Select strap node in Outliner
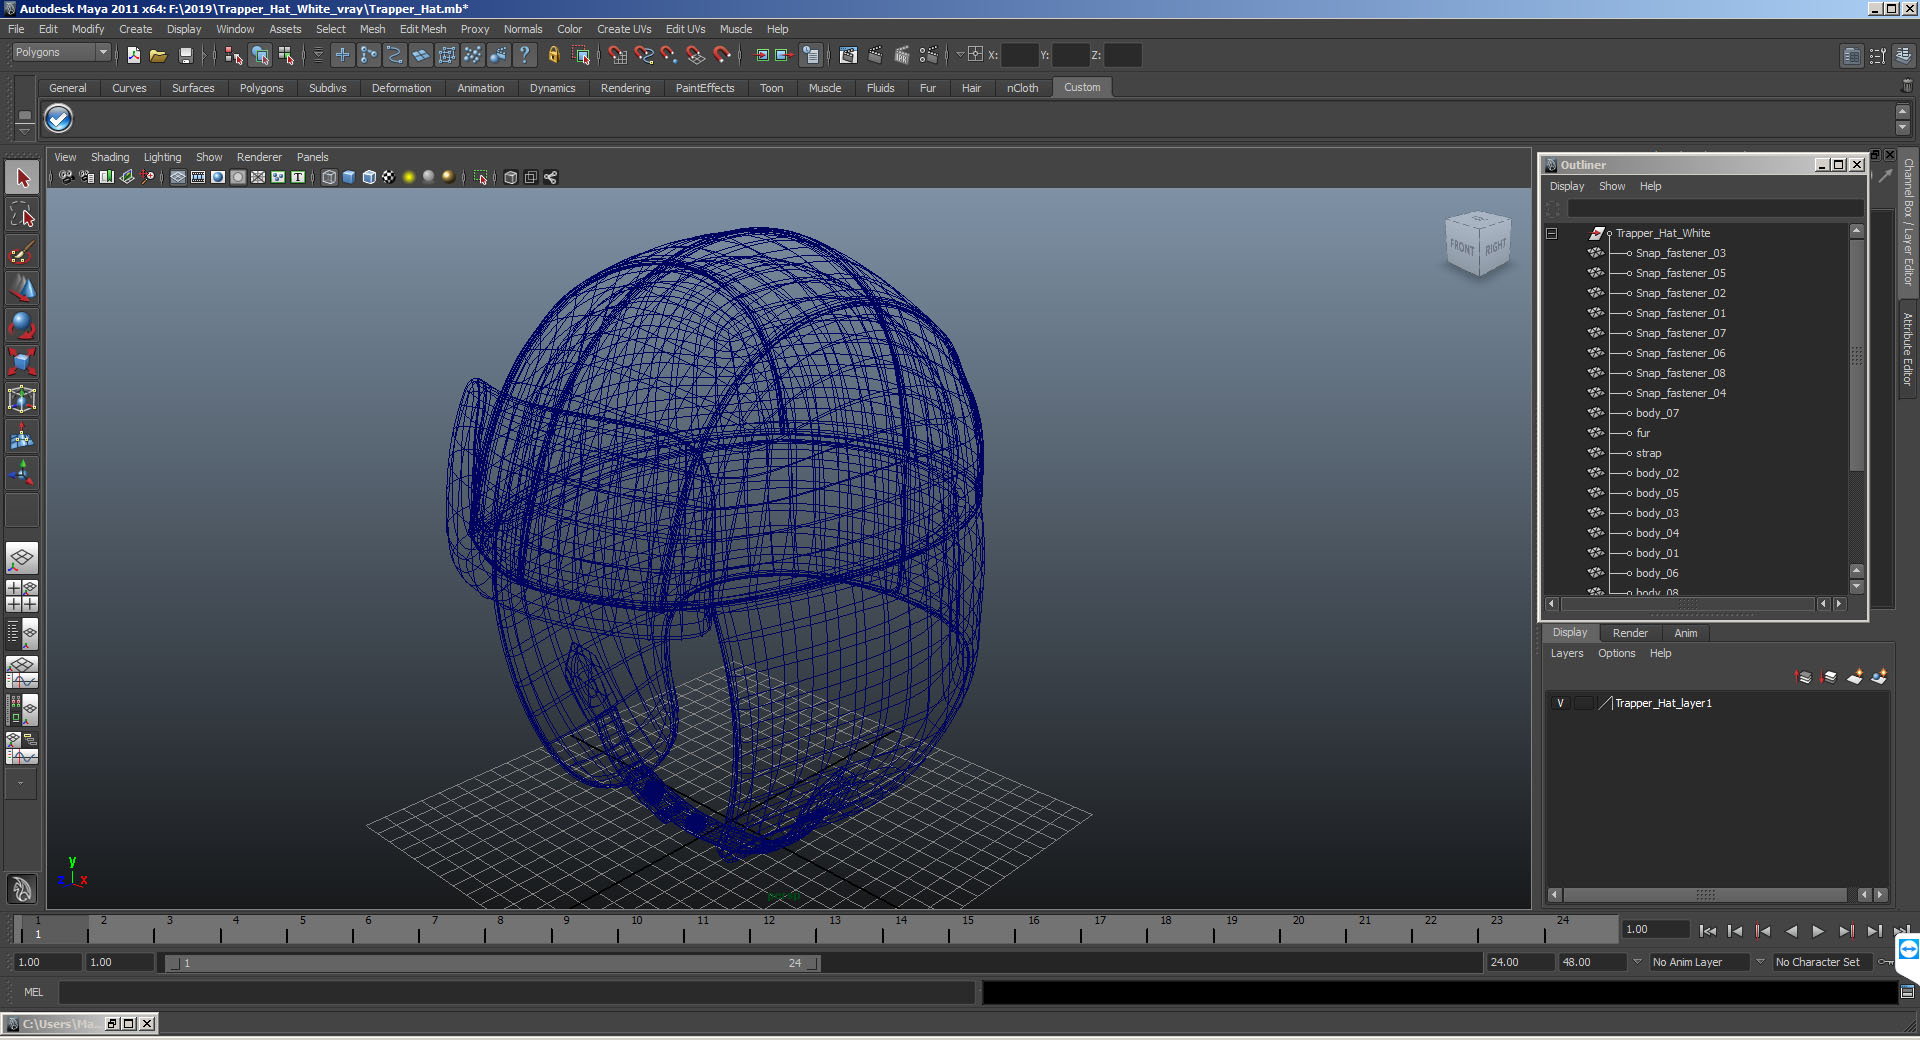1920x1040 pixels. [1648, 453]
